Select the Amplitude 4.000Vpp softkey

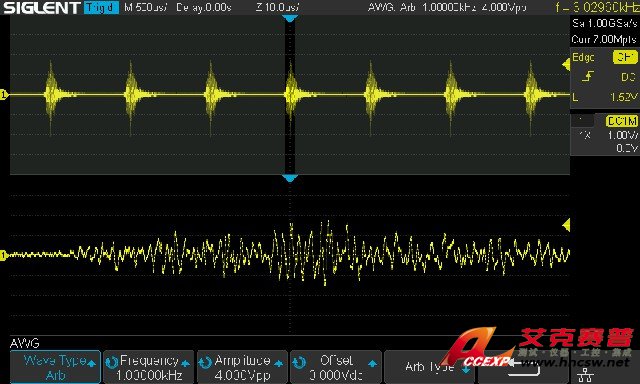tap(242, 367)
